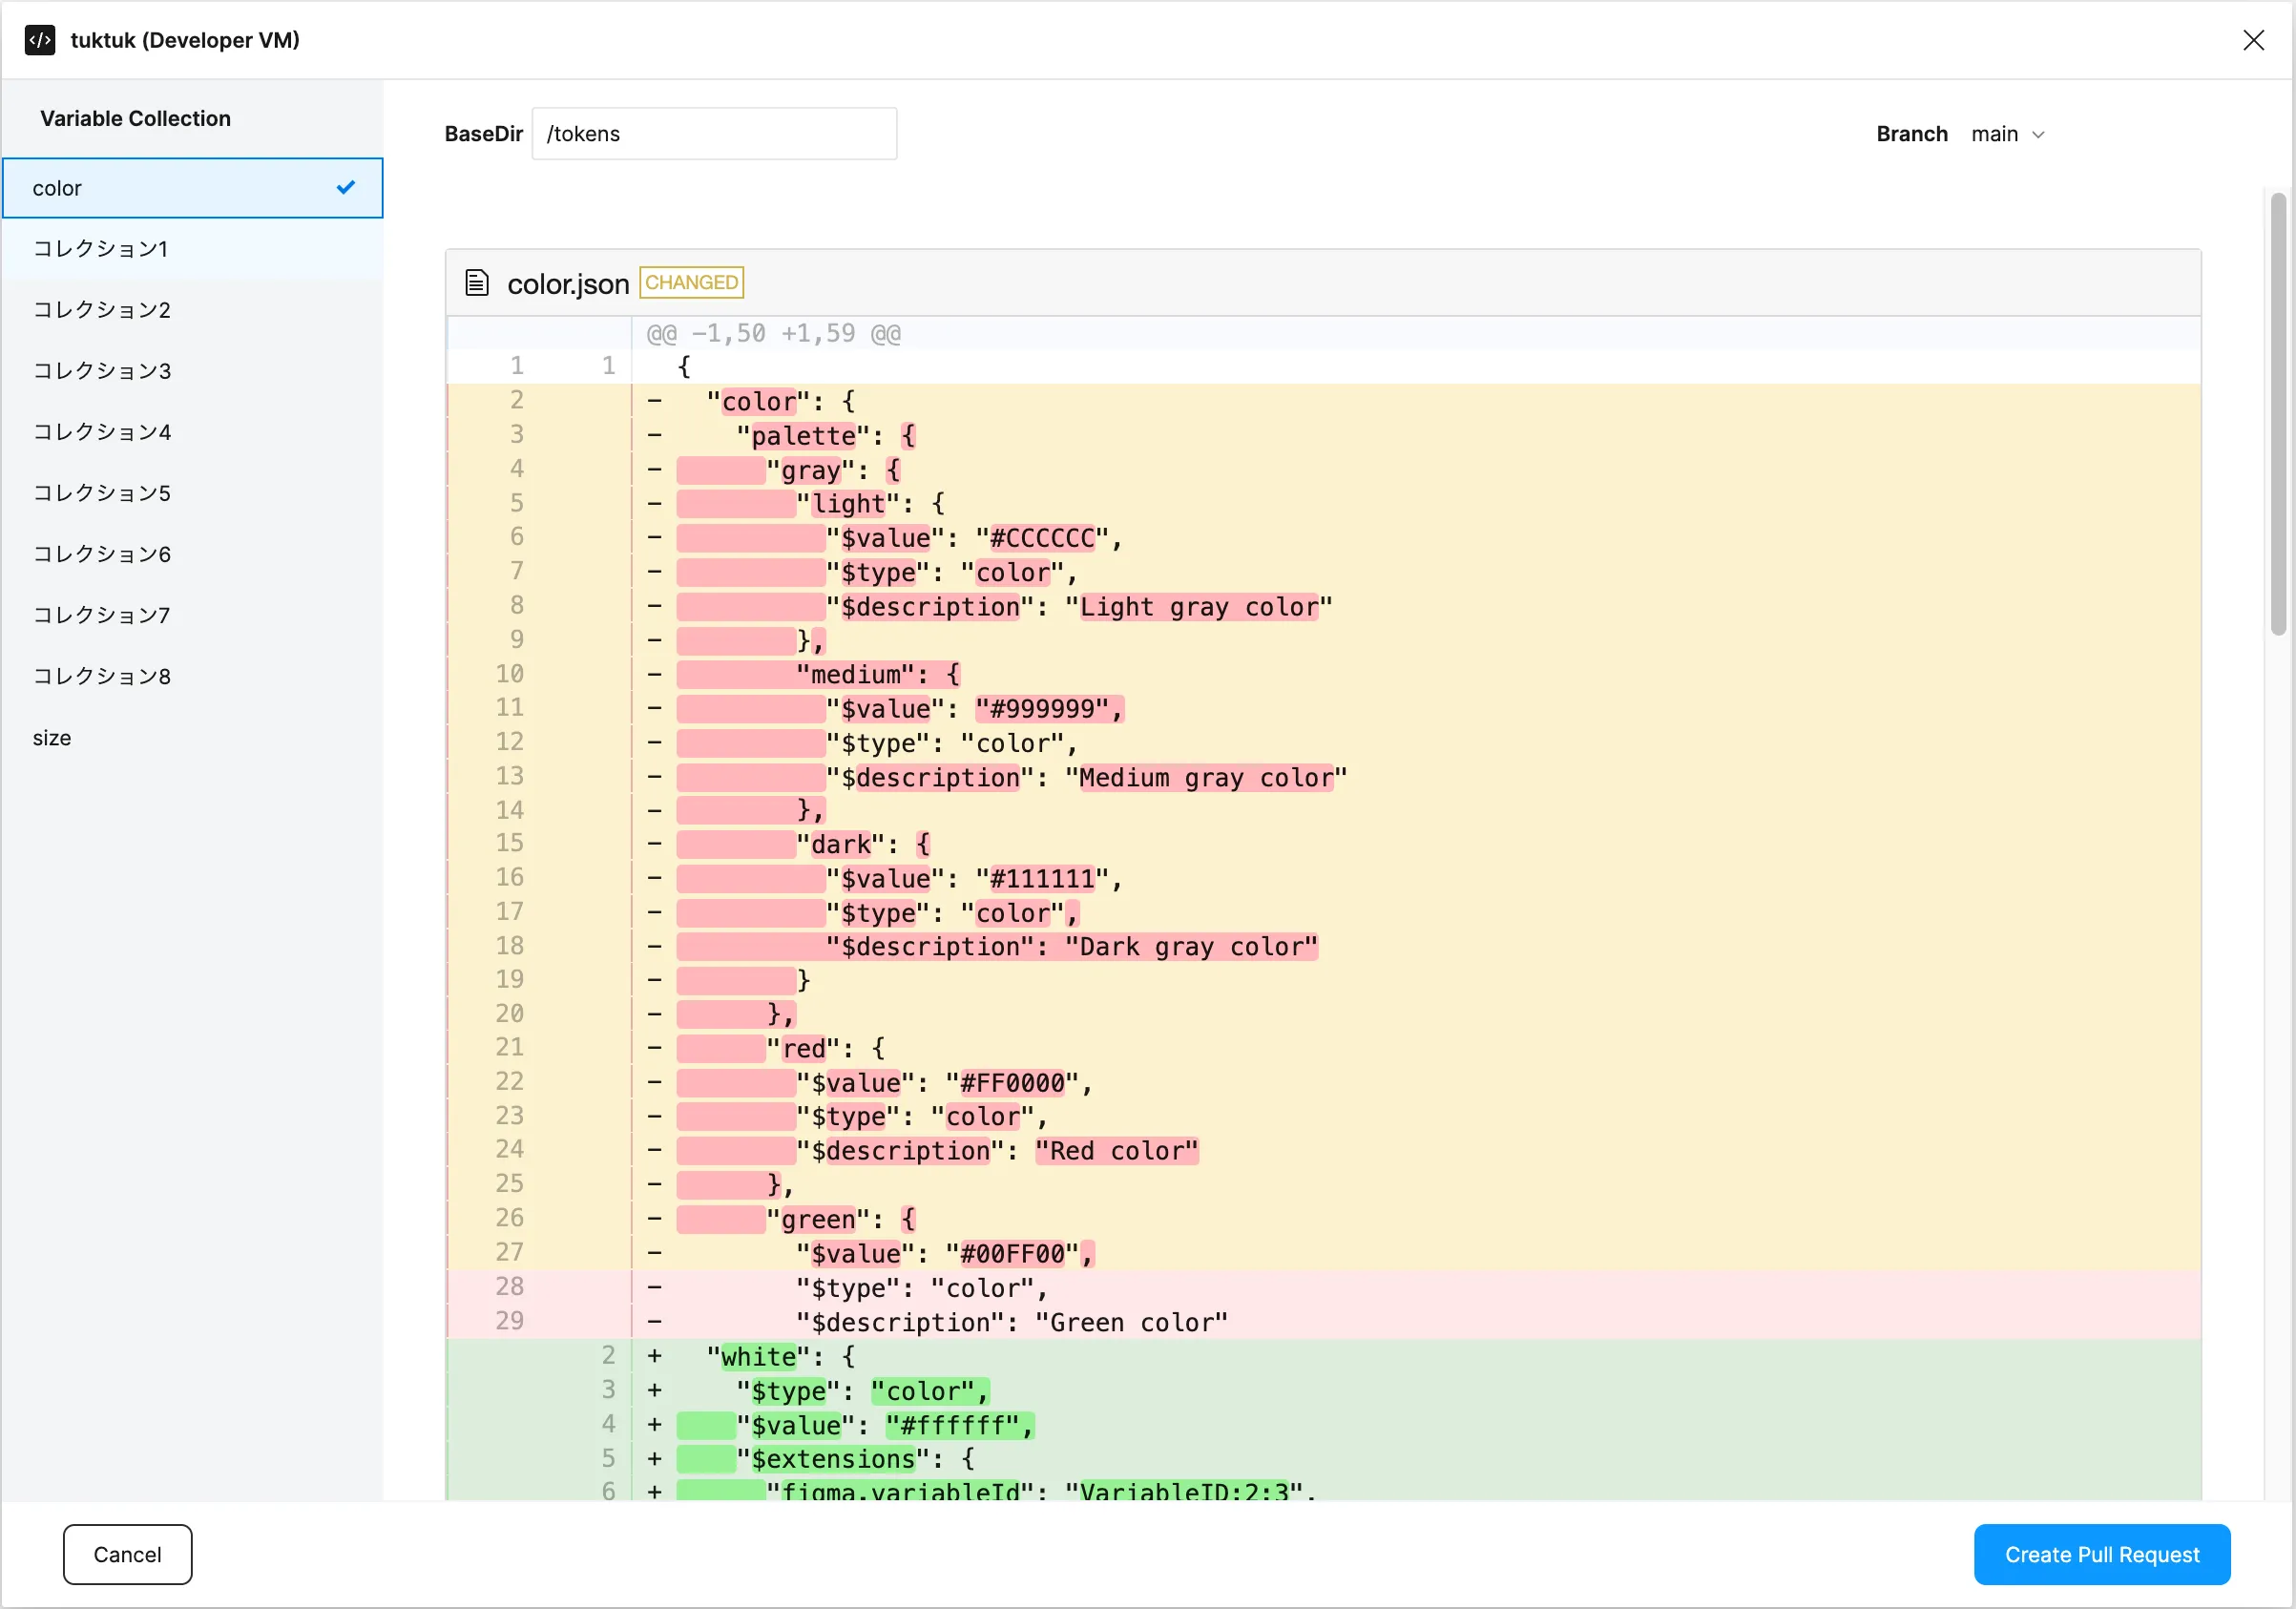2296x1609 pixels.
Task: Select コレクション5 in the collection list
Action: click(193, 493)
